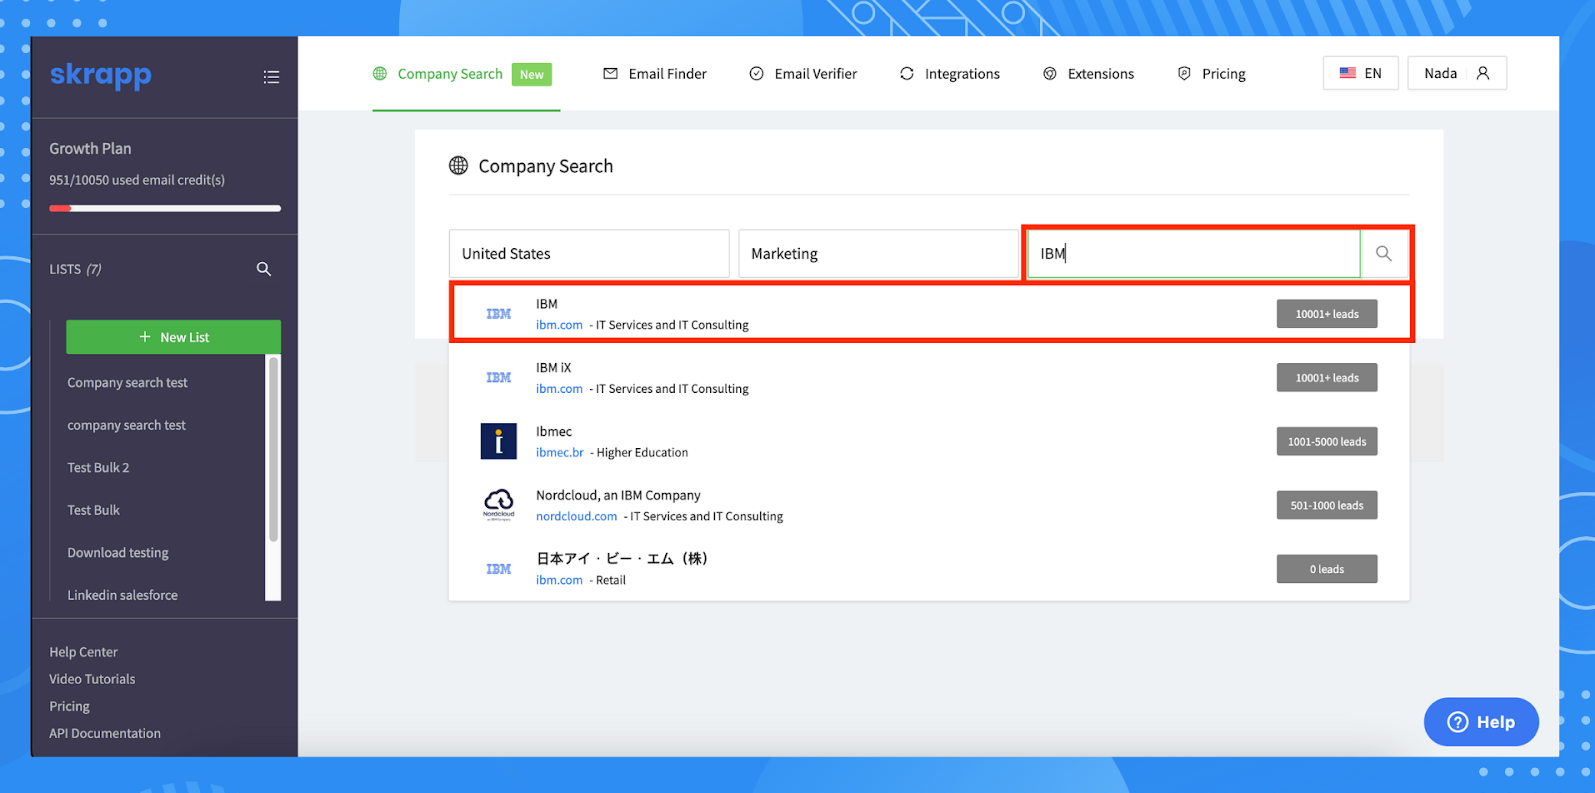Viewport: 1595px width, 793px height.
Task: Open the Download testing list
Action: (x=117, y=553)
